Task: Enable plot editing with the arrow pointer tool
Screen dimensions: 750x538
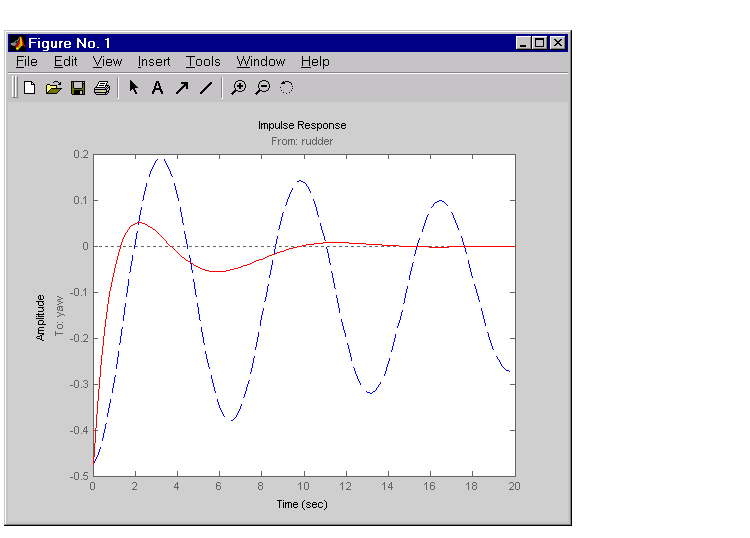Action: click(133, 88)
